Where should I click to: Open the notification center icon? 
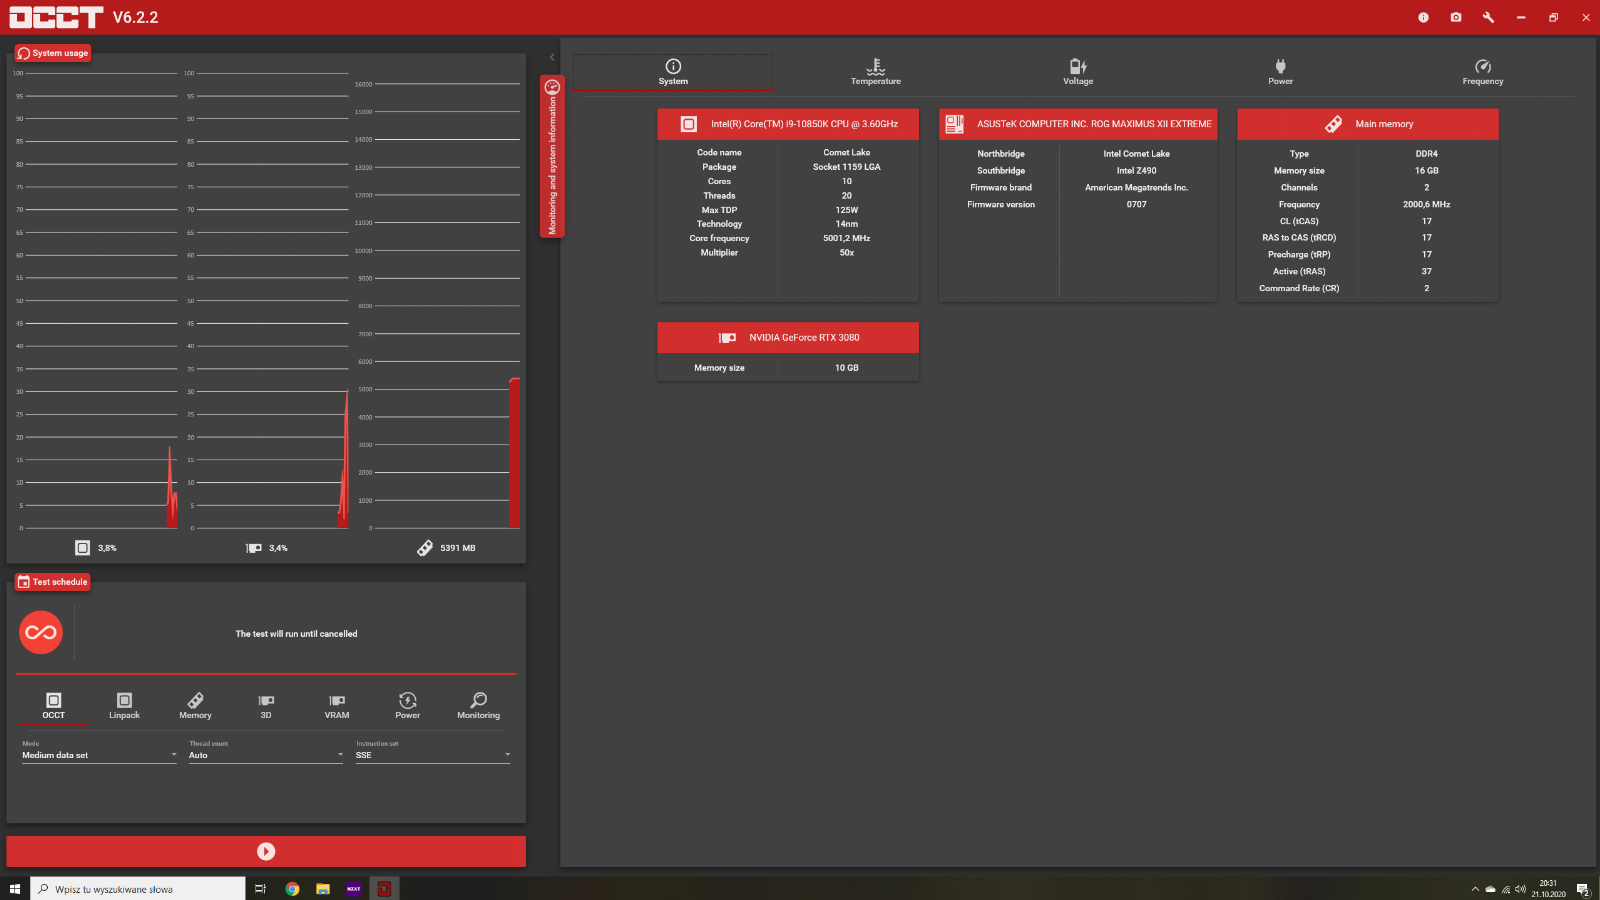1583,889
